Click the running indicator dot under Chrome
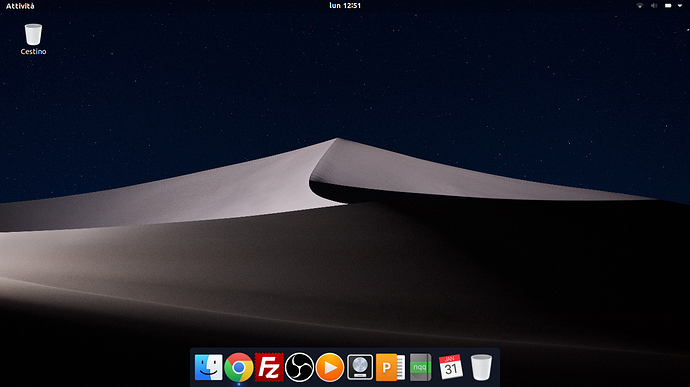Image resolution: width=690 pixels, height=387 pixels. 239,384
